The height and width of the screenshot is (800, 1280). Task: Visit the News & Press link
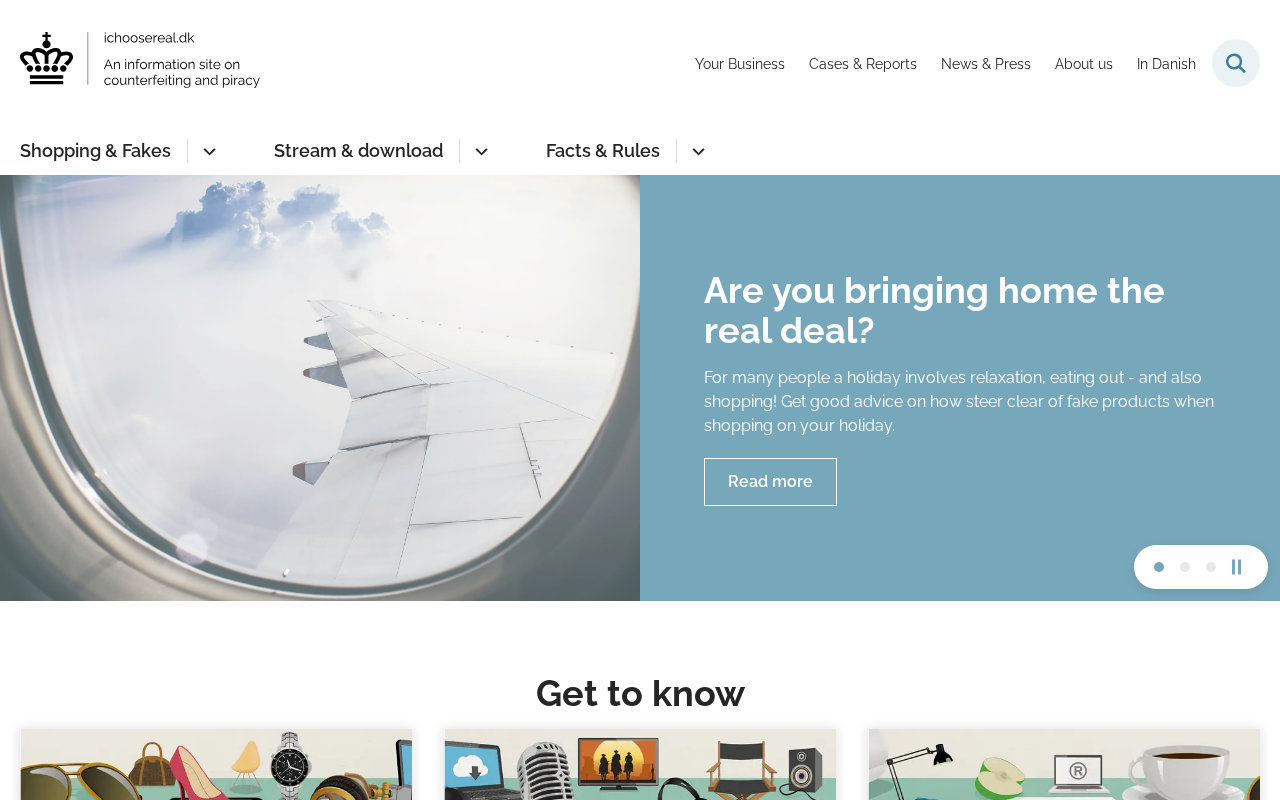point(986,64)
